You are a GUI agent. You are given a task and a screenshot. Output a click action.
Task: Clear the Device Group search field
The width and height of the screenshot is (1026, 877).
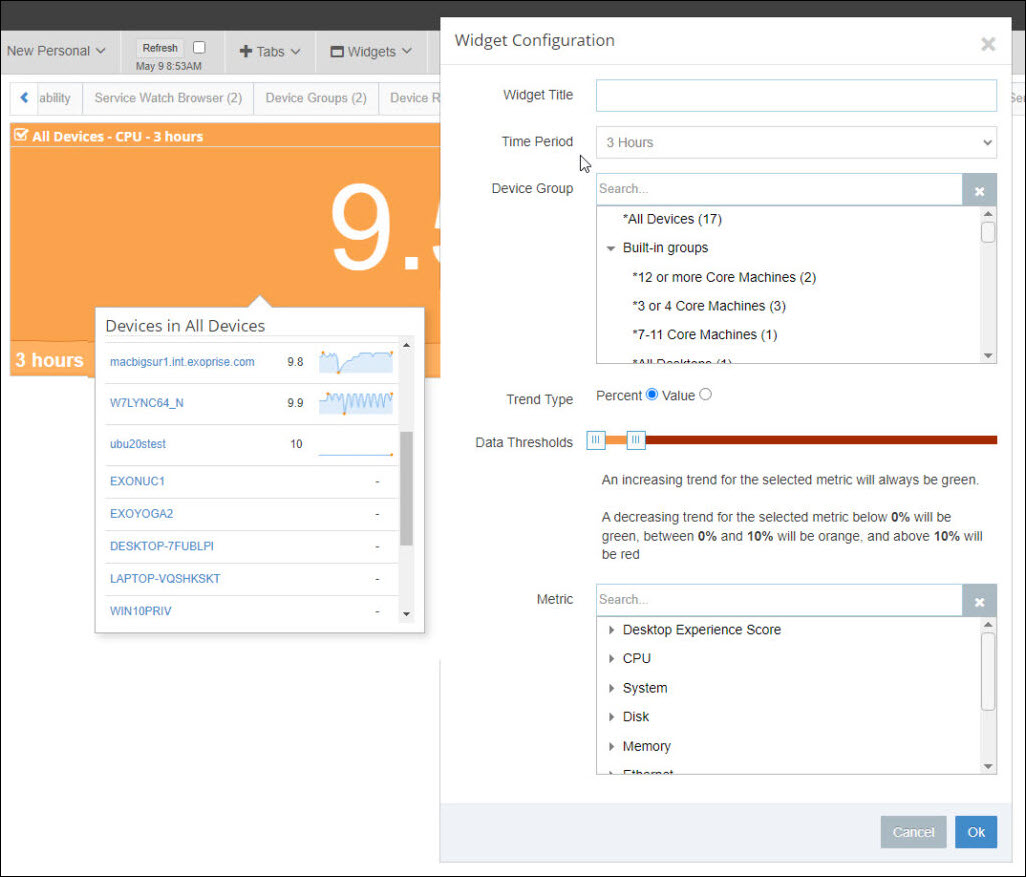point(979,190)
